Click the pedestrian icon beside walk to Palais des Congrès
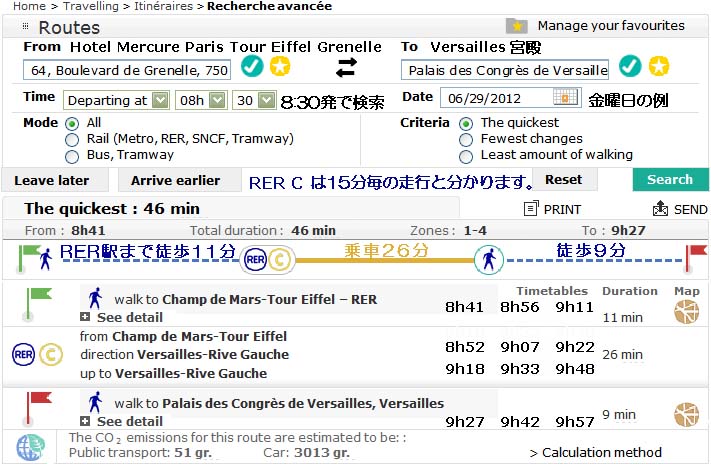The width and height of the screenshot is (711, 464). (95, 402)
